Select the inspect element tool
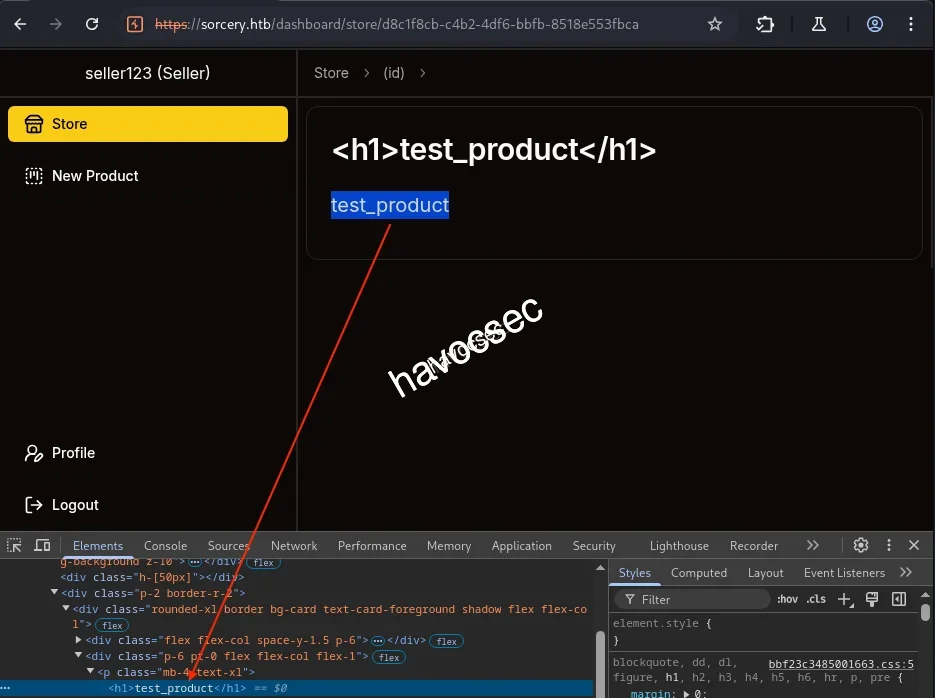Screen dimensions: 935x698 point(14,545)
